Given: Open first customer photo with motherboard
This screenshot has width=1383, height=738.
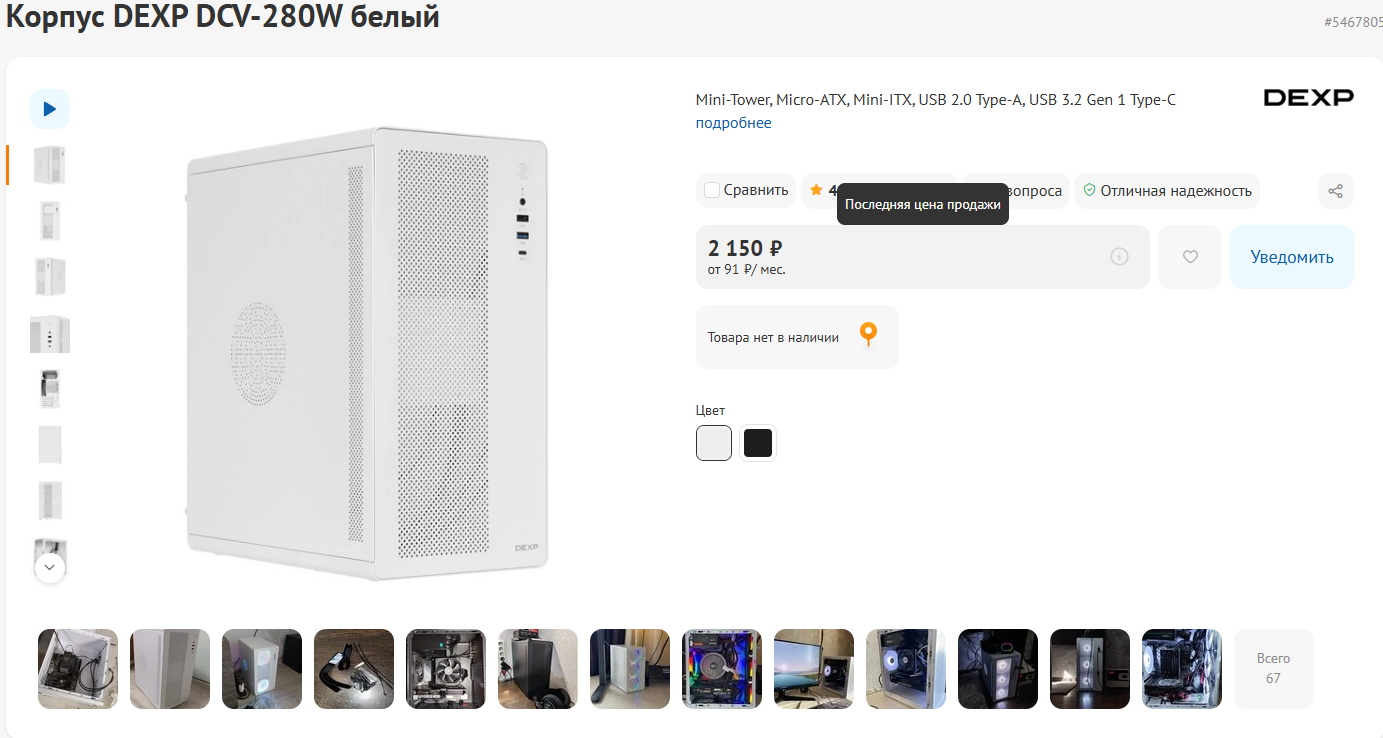Looking at the screenshot, I should [x=78, y=669].
